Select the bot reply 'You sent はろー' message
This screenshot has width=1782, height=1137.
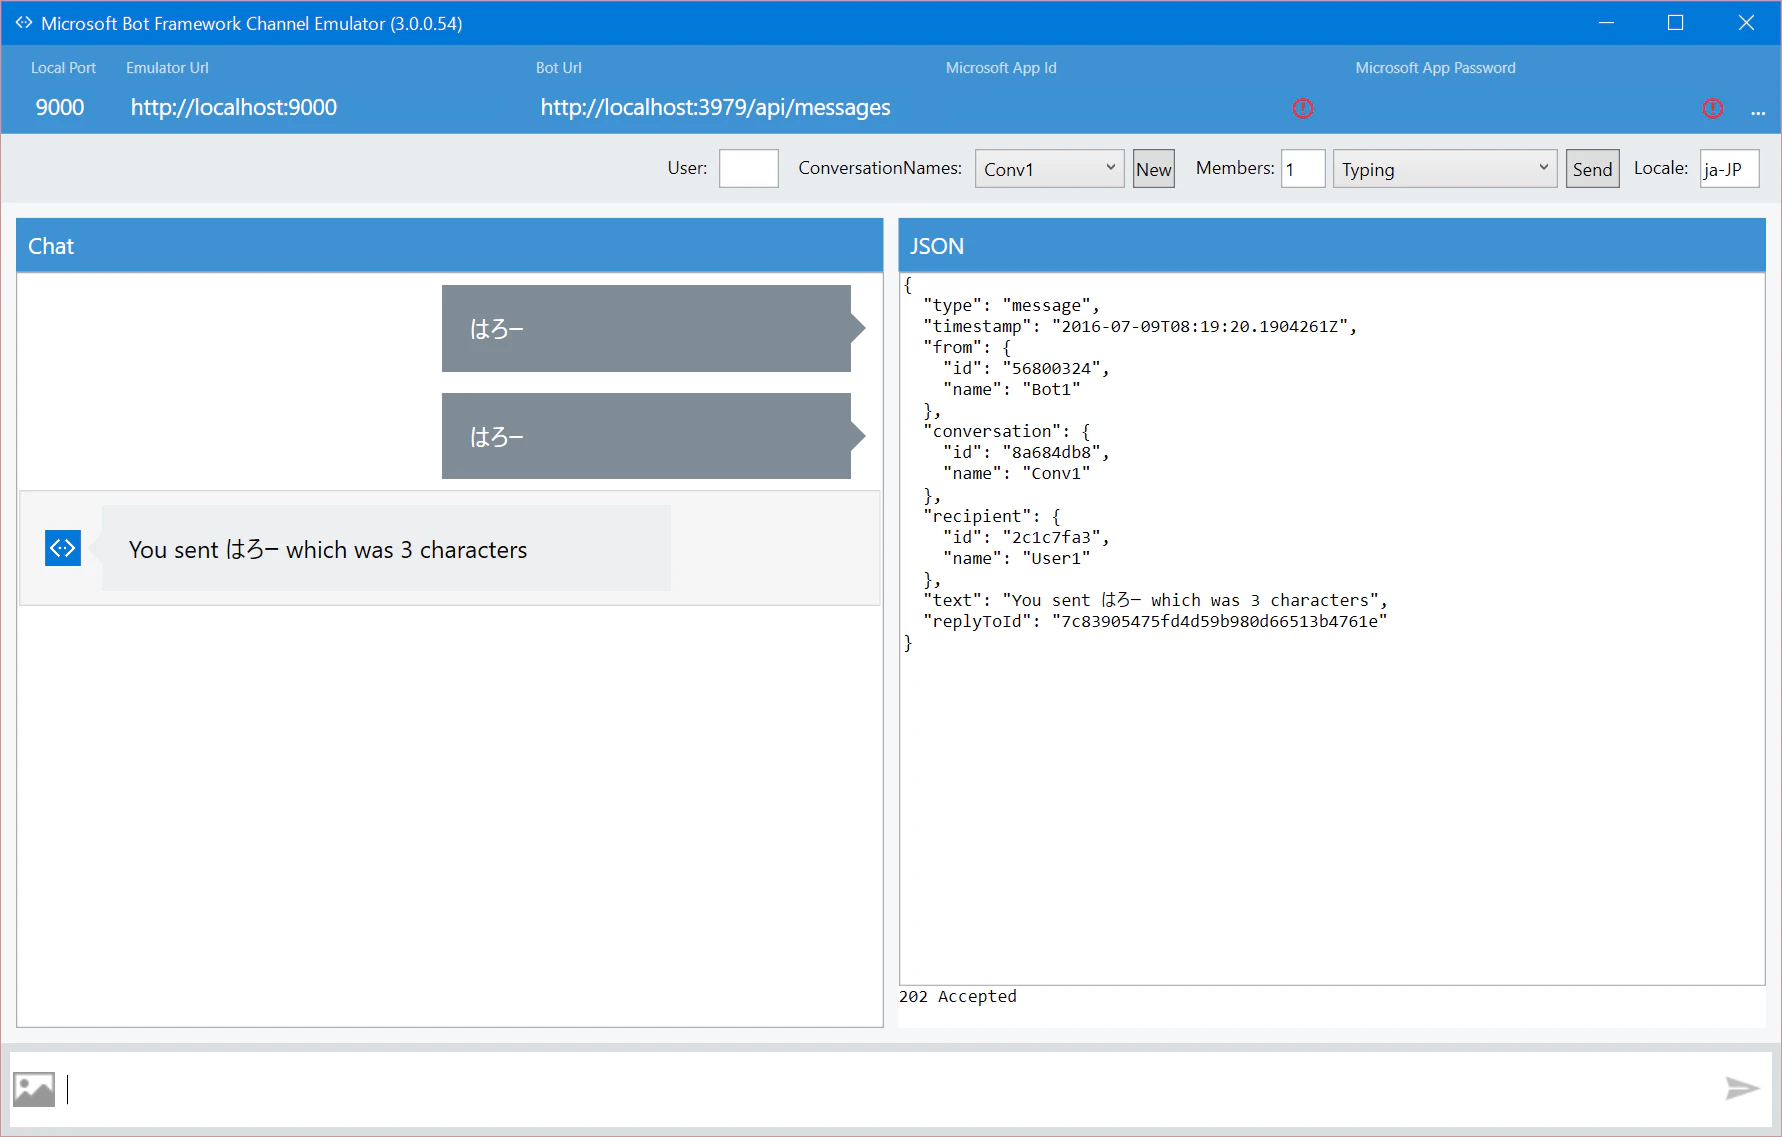[x=386, y=548]
